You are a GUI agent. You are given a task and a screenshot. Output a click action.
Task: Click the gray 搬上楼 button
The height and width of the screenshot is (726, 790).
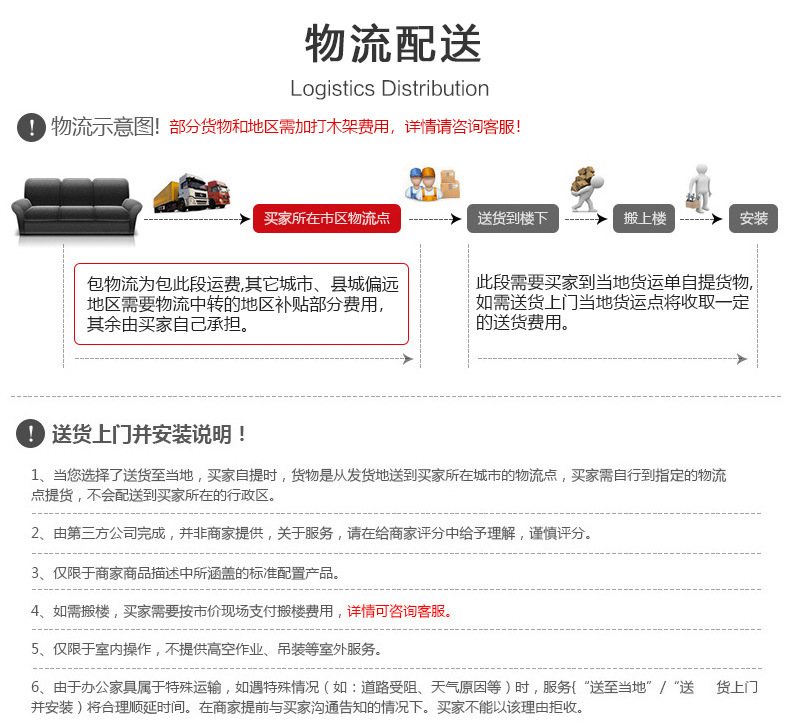click(x=644, y=218)
